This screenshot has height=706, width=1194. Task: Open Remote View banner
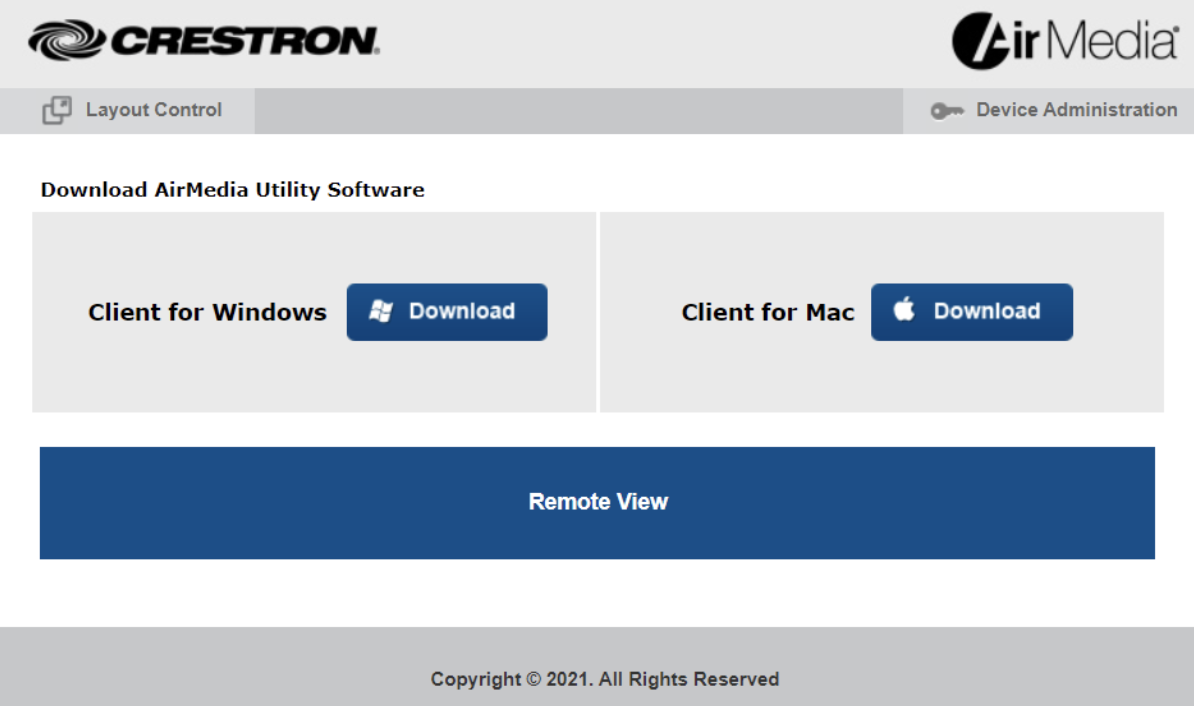pyautogui.click(x=597, y=502)
